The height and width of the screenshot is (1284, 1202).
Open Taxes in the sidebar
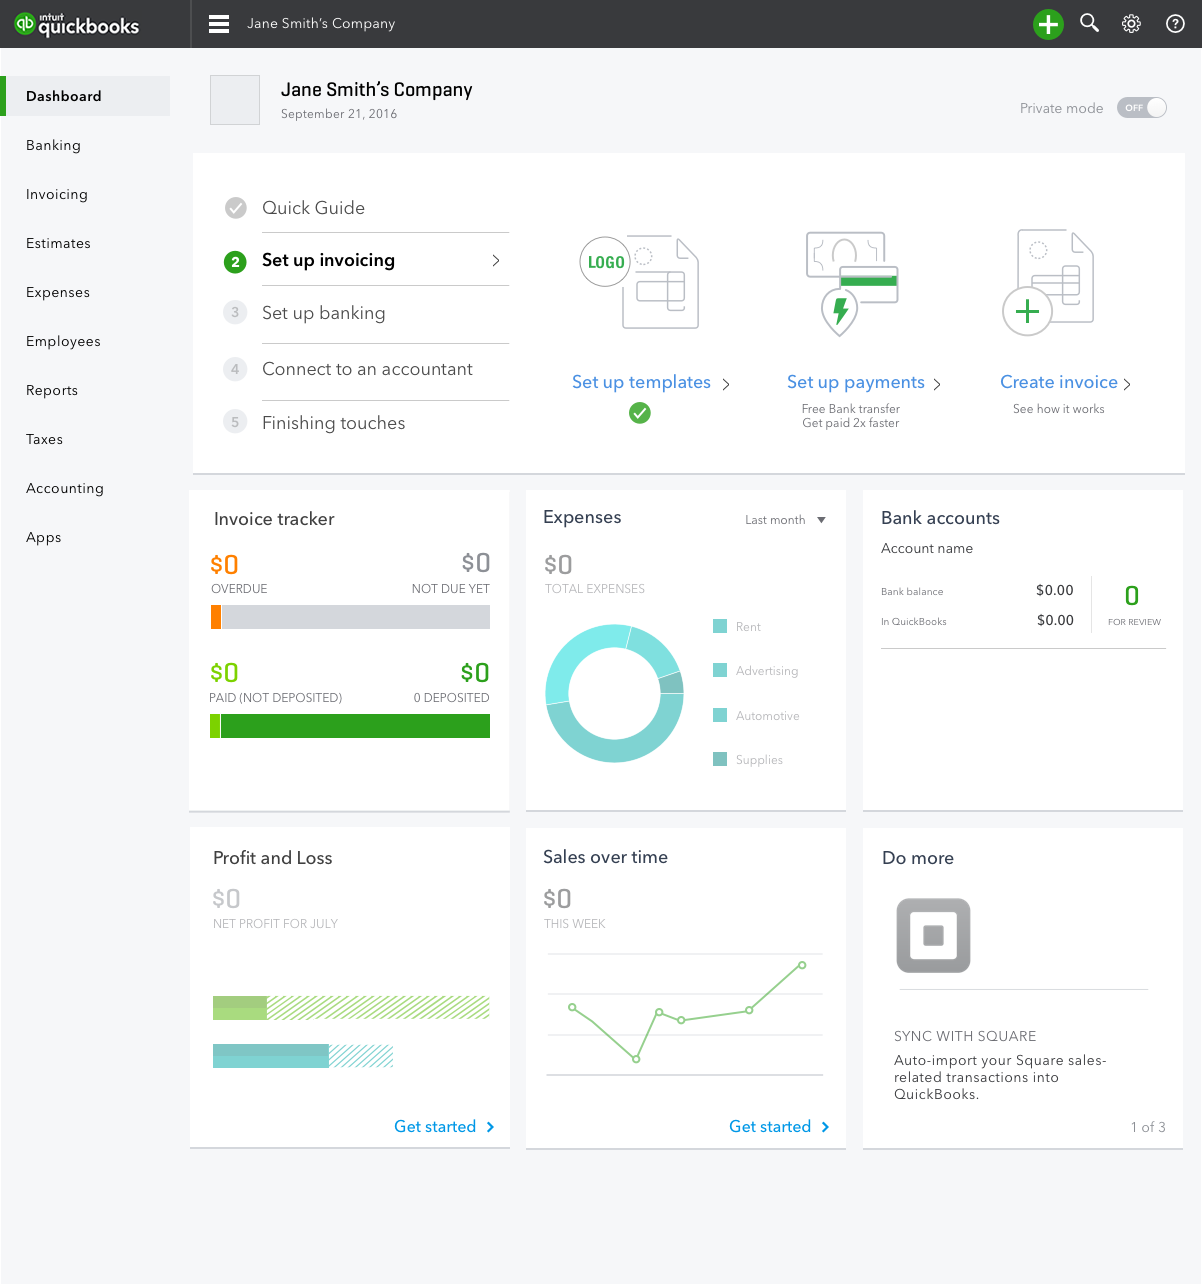pyautogui.click(x=45, y=439)
